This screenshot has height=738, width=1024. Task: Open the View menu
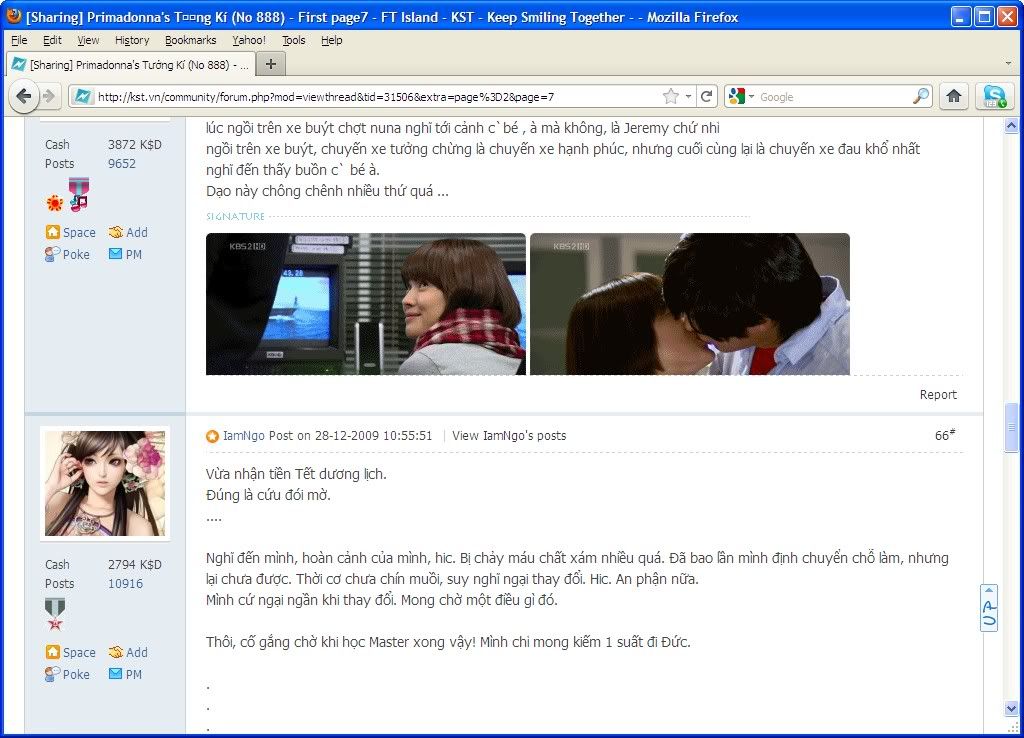88,40
